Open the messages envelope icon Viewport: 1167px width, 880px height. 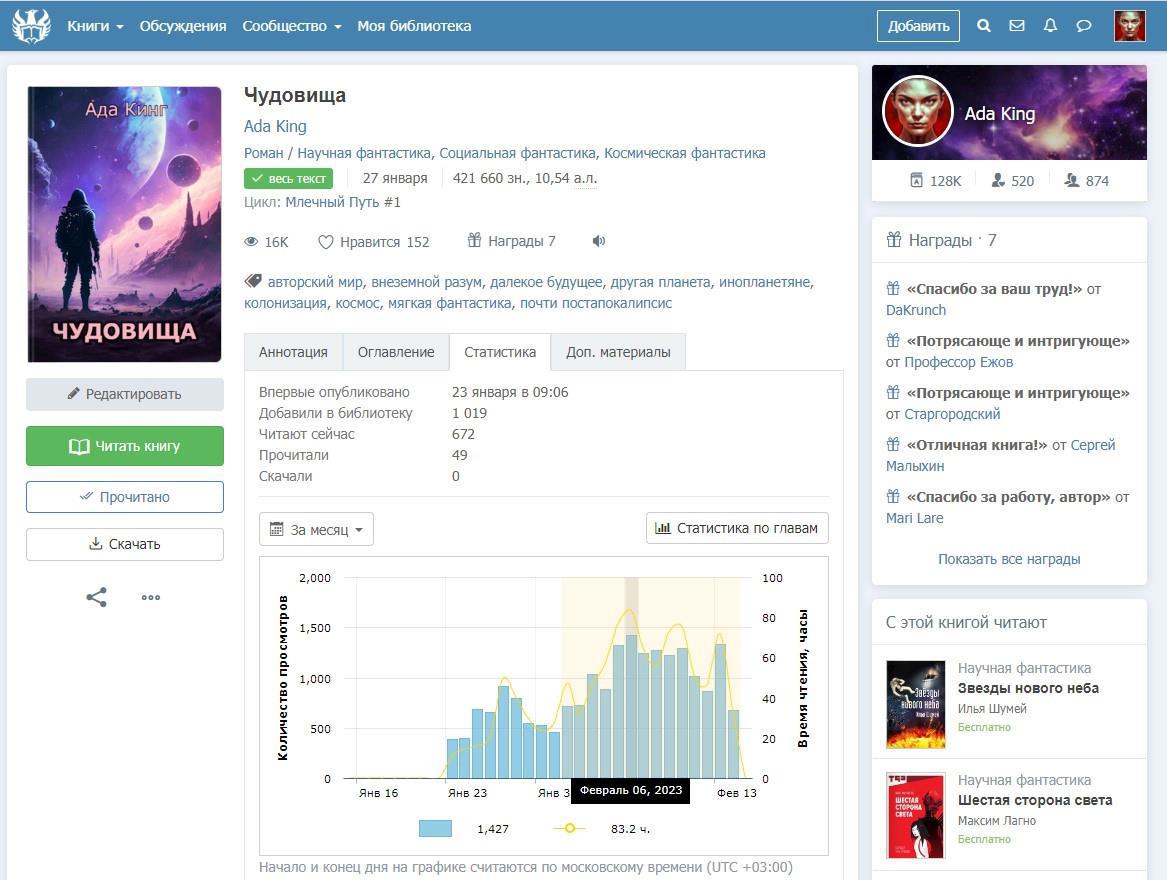1017,25
